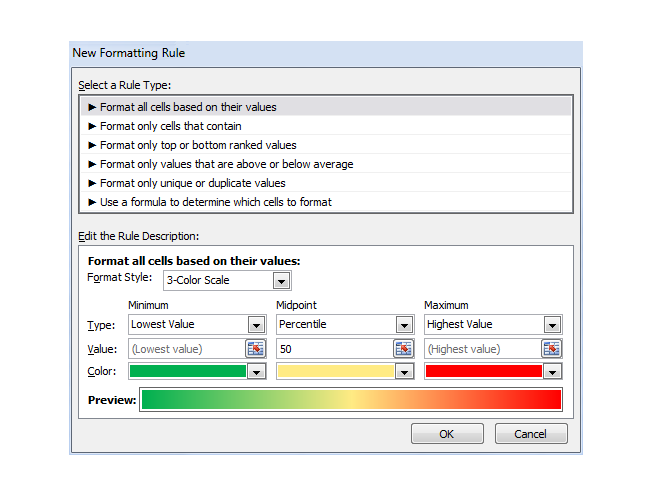Screen dimensions: 652x500
Task: Click the Maximum value input field
Action: (x=483, y=349)
